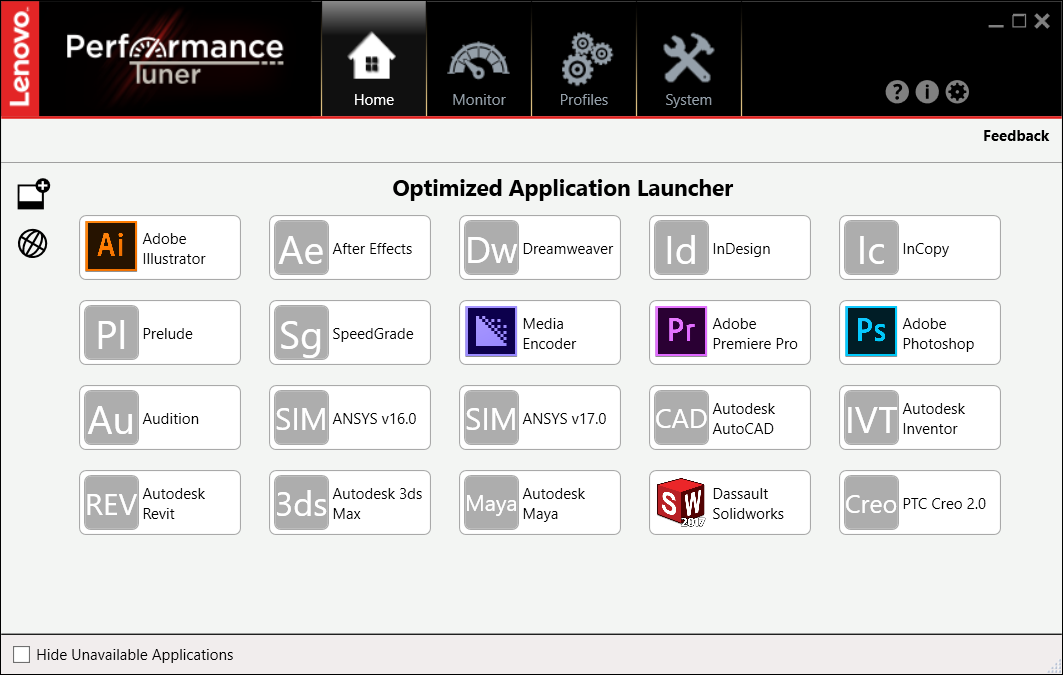The image size is (1063, 675).
Task: Switch to the System tab
Action: click(689, 59)
